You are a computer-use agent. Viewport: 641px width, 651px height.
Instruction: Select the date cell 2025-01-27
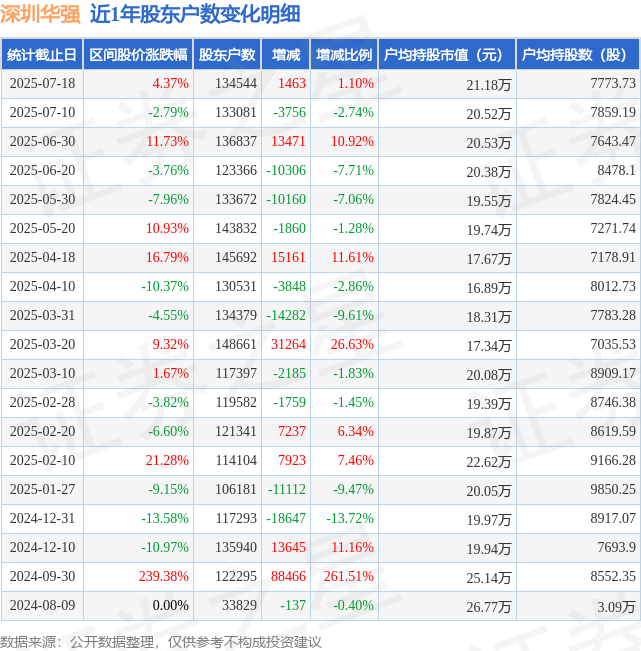[x=42, y=489]
